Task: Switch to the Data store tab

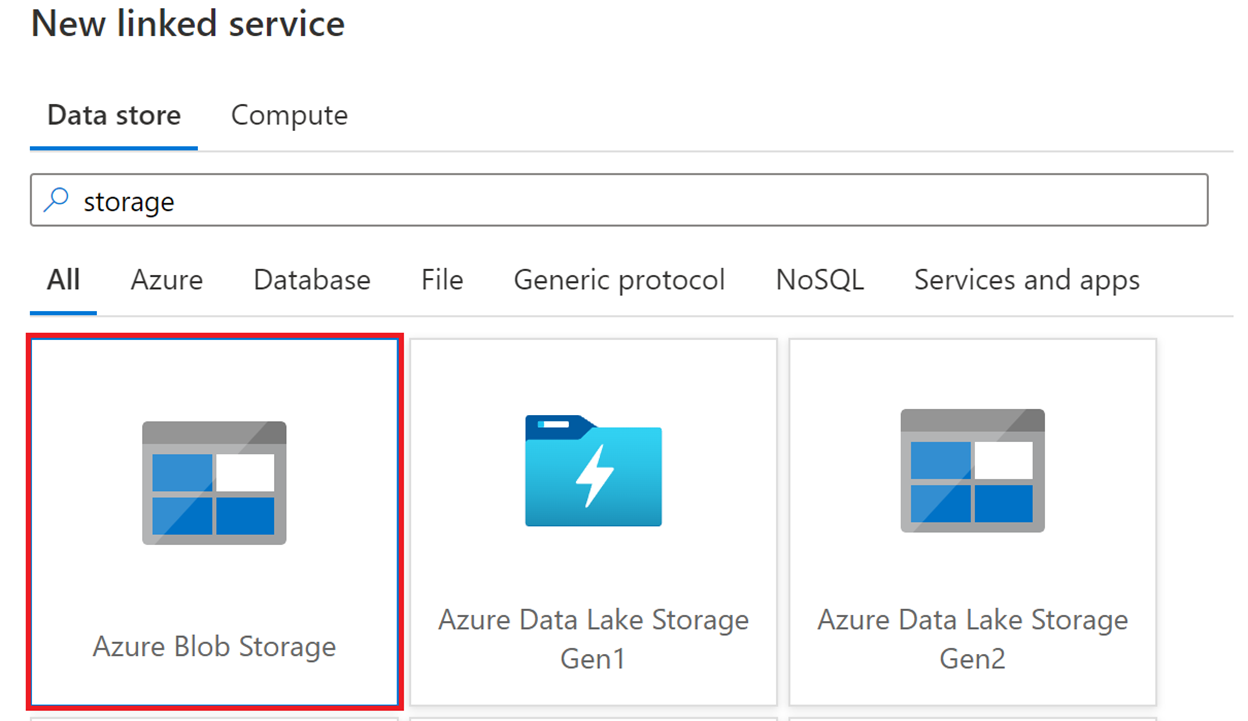Action: (x=114, y=115)
